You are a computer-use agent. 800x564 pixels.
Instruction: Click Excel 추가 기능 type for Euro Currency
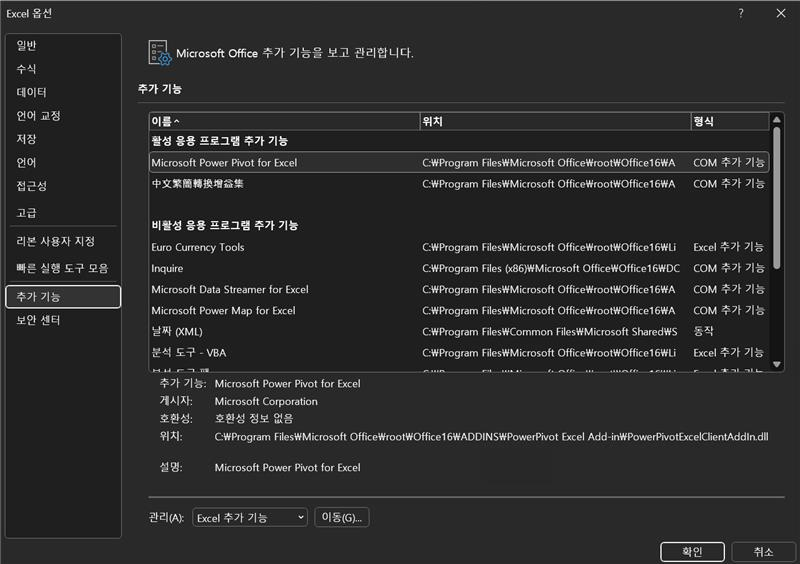click(729, 247)
